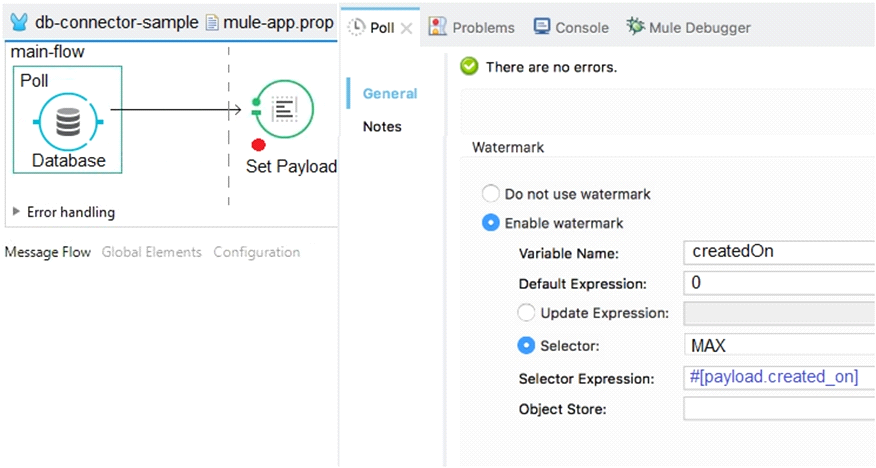876x468 pixels.
Task: Expand the Error handling section
Action: coord(16,212)
